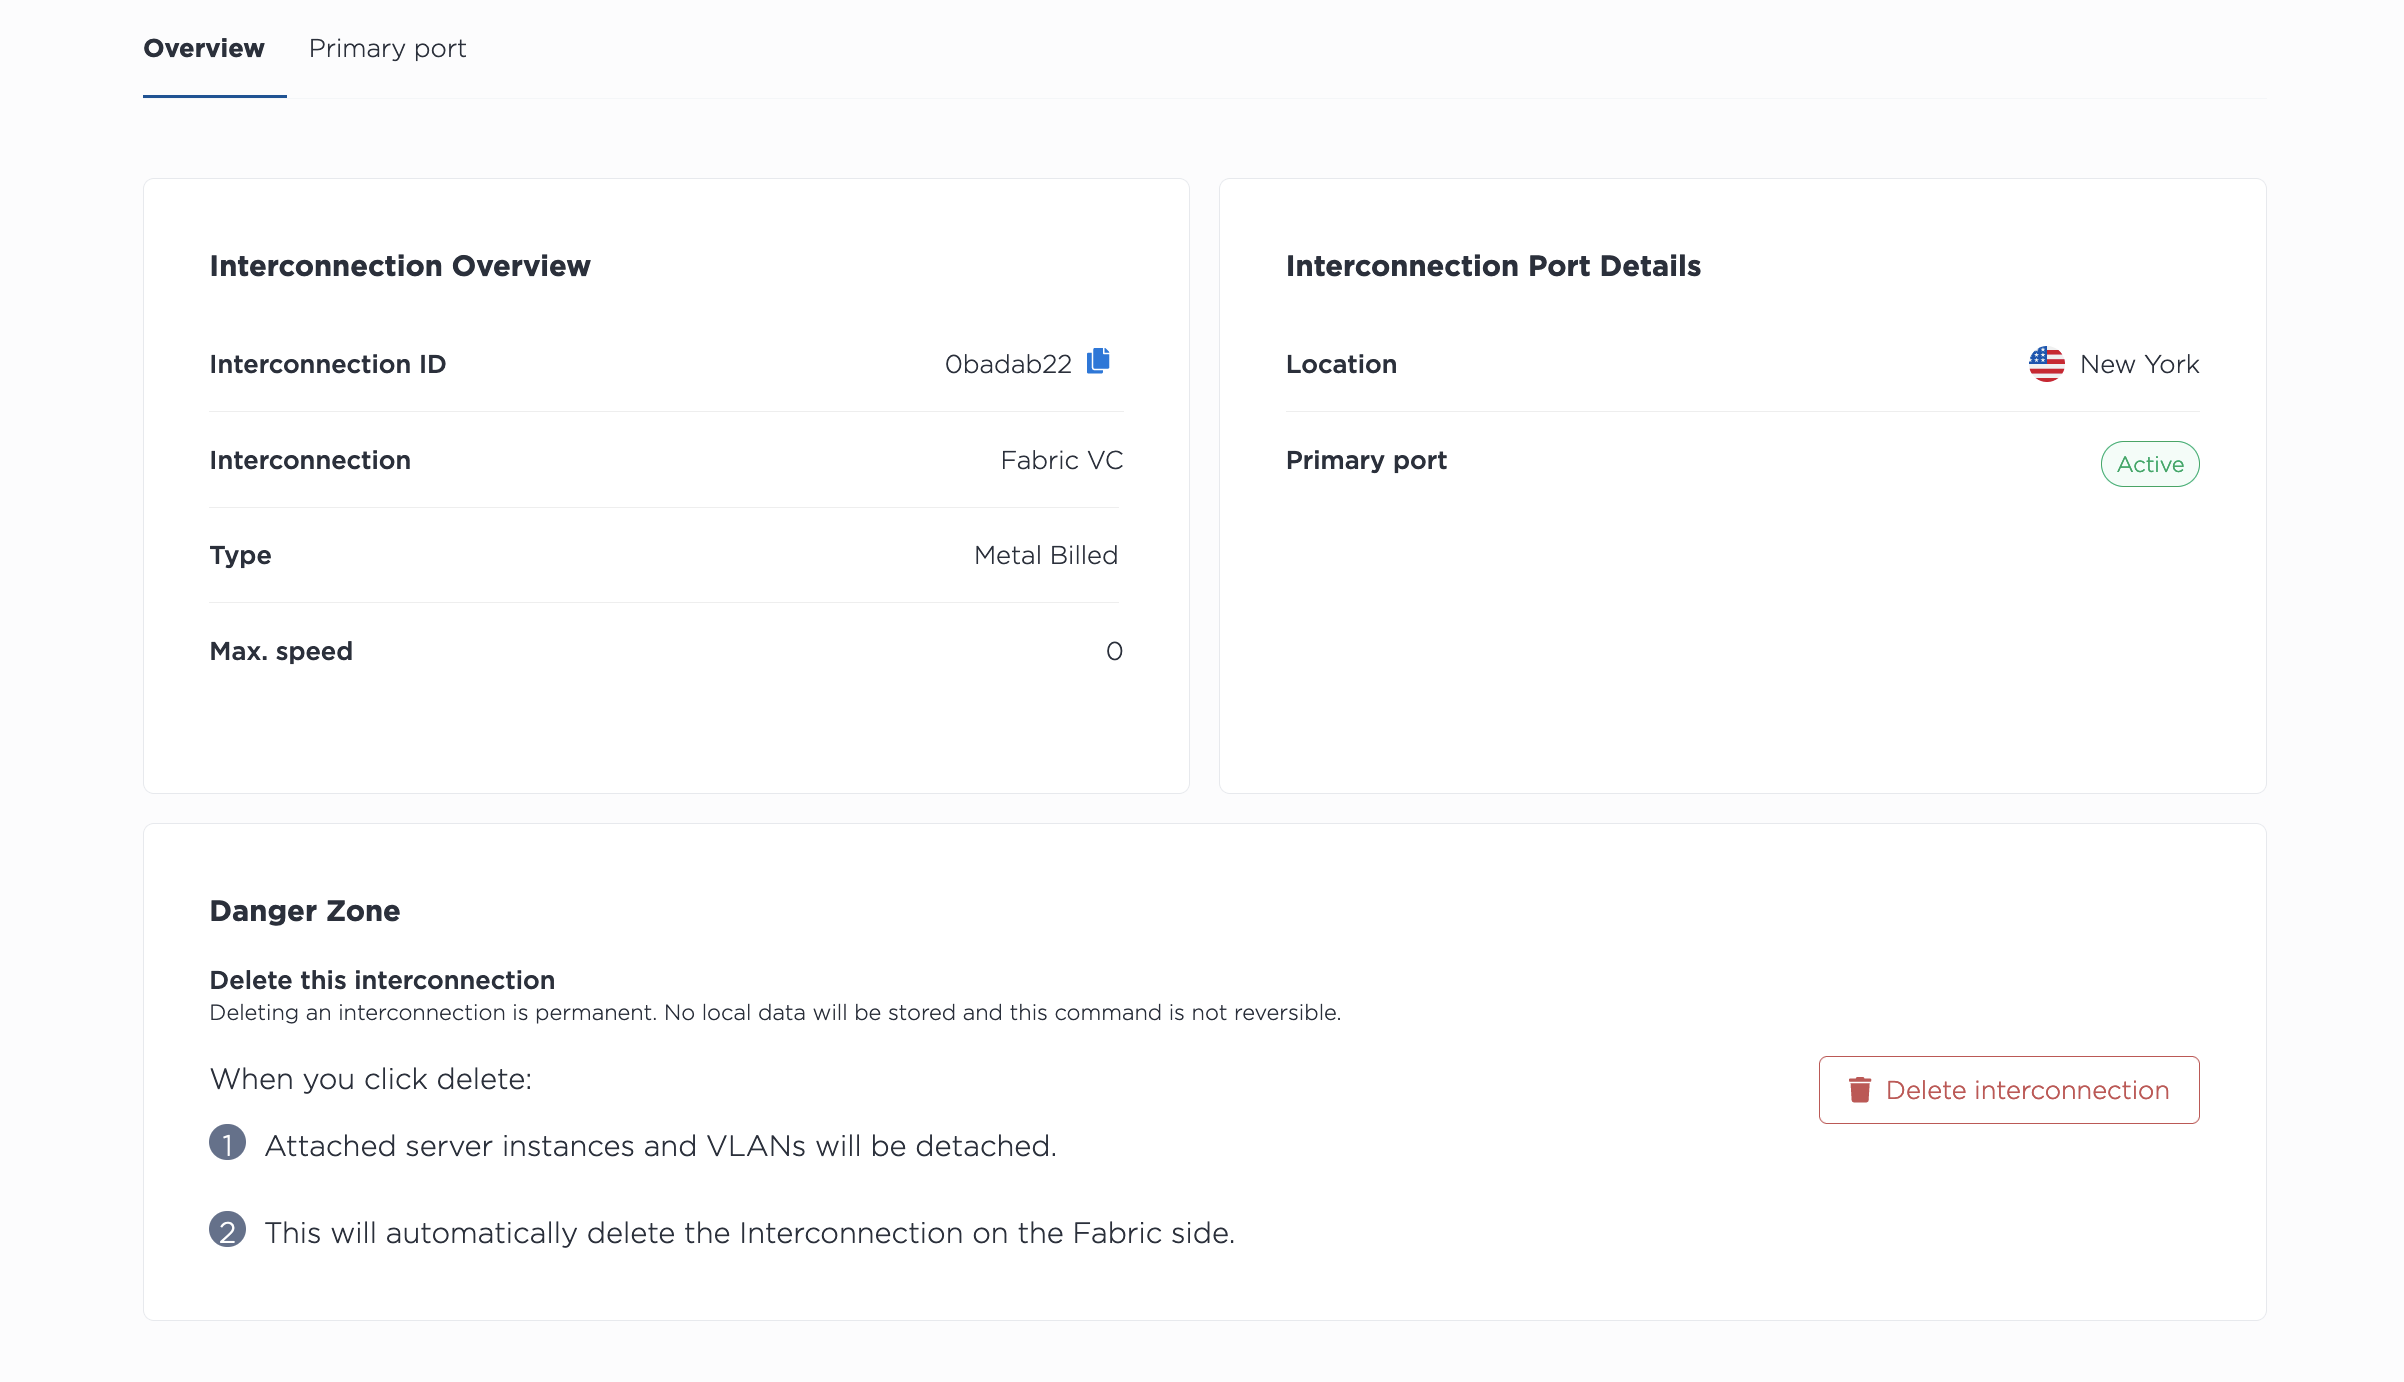Click the Interconnection ID label
The height and width of the screenshot is (1382, 2404).
point(328,364)
